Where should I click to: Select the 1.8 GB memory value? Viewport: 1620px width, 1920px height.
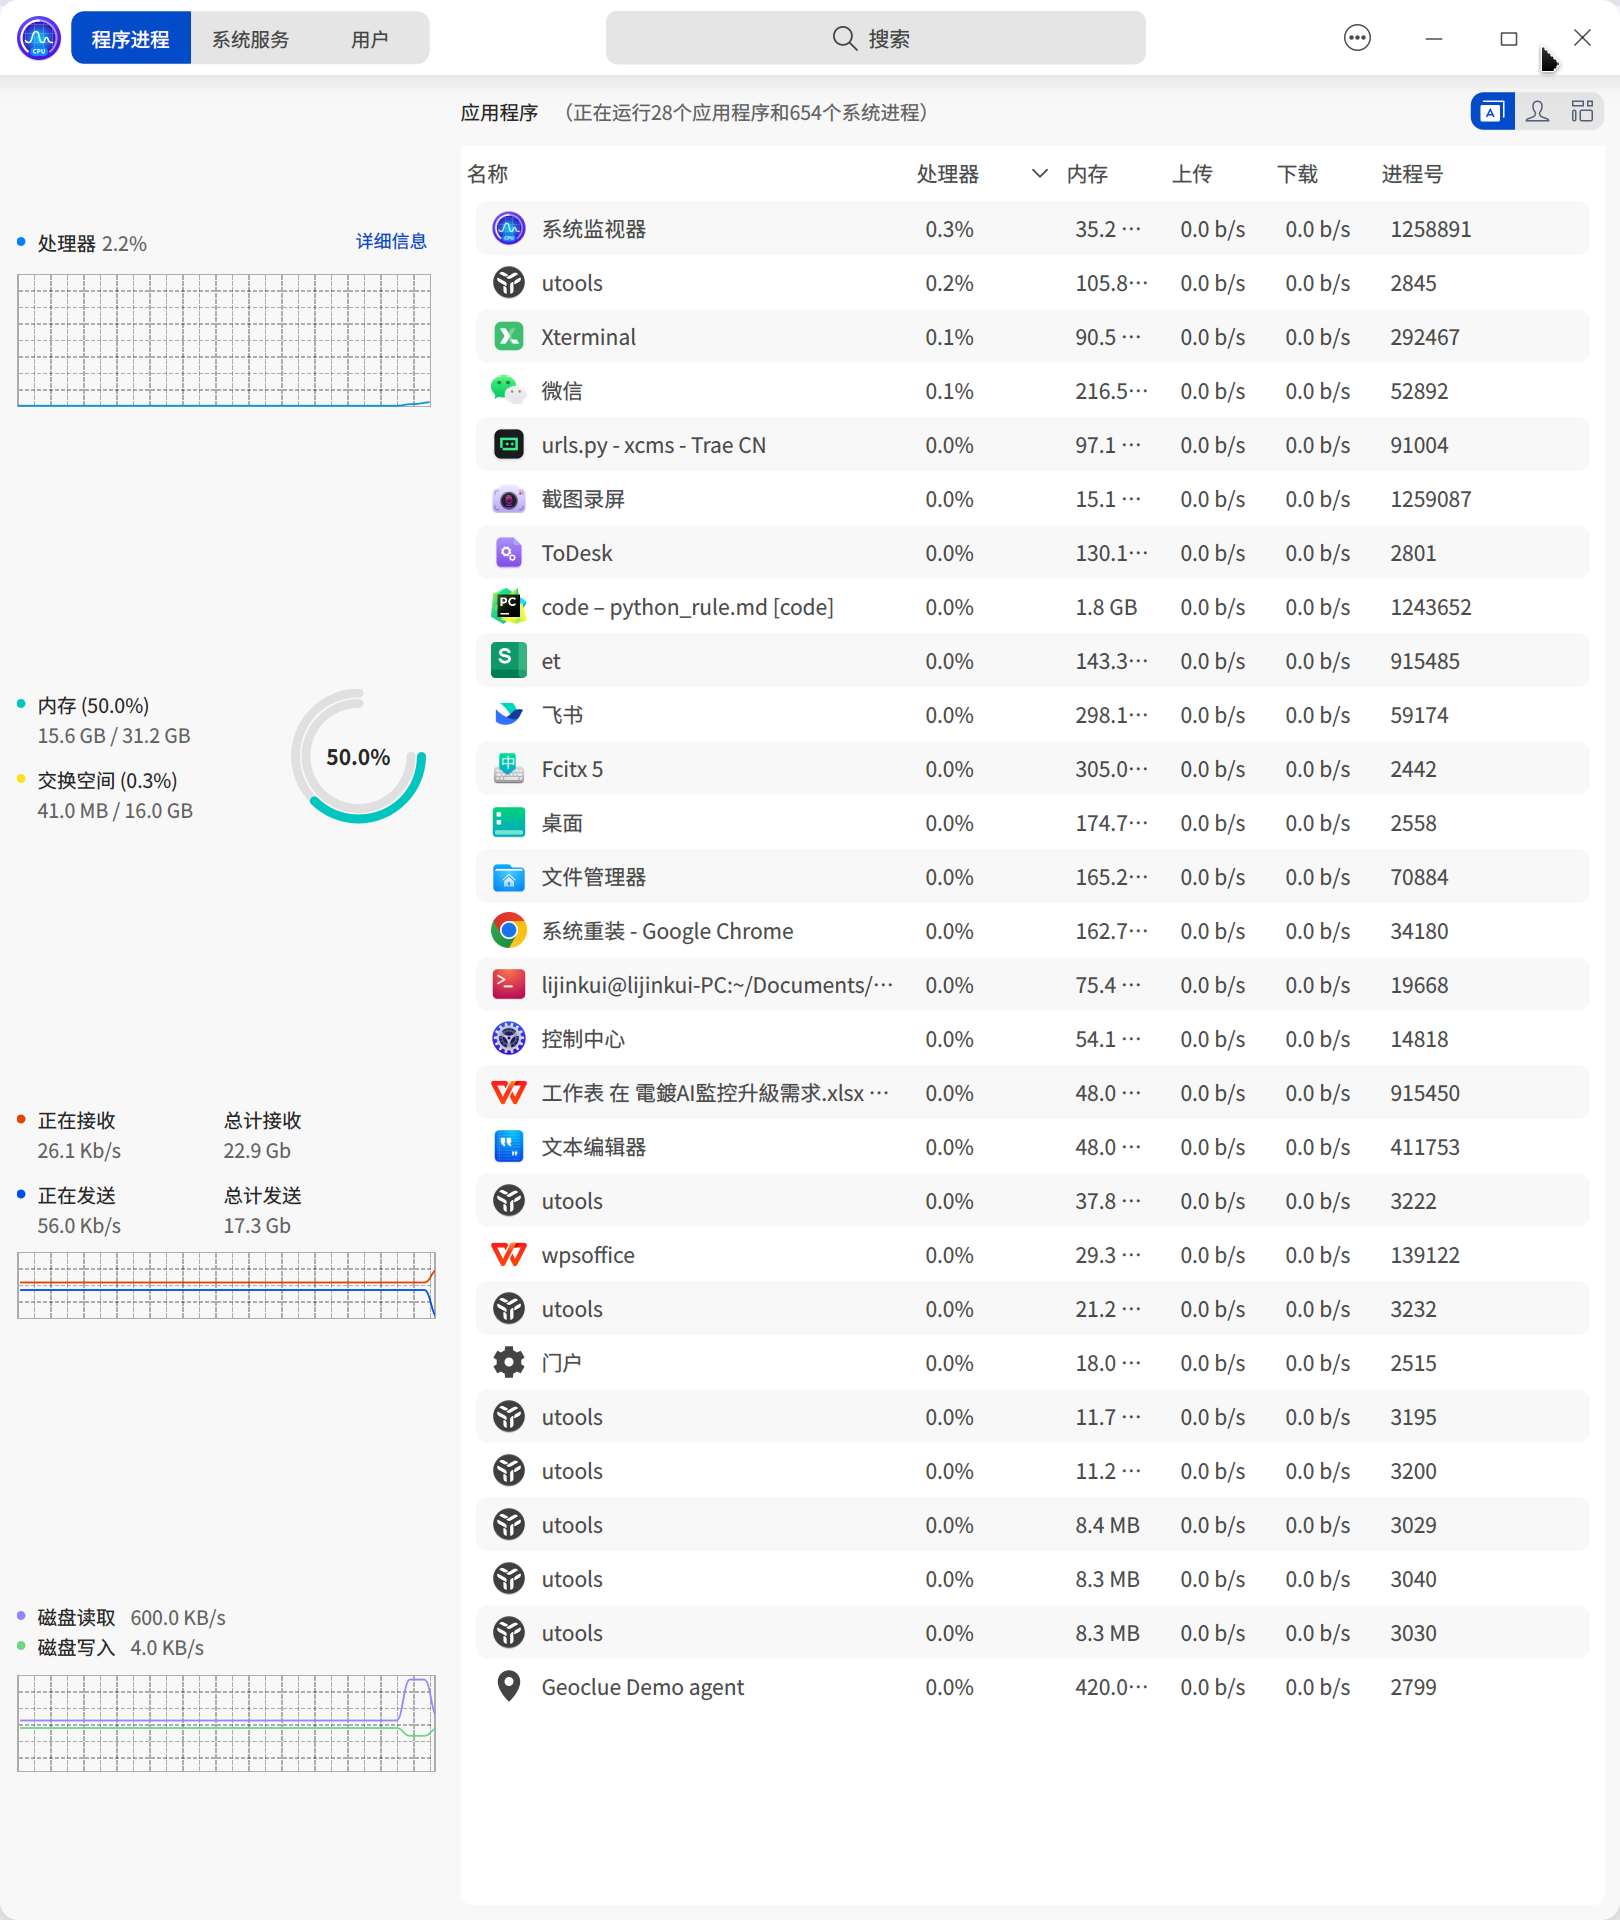coord(1106,607)
